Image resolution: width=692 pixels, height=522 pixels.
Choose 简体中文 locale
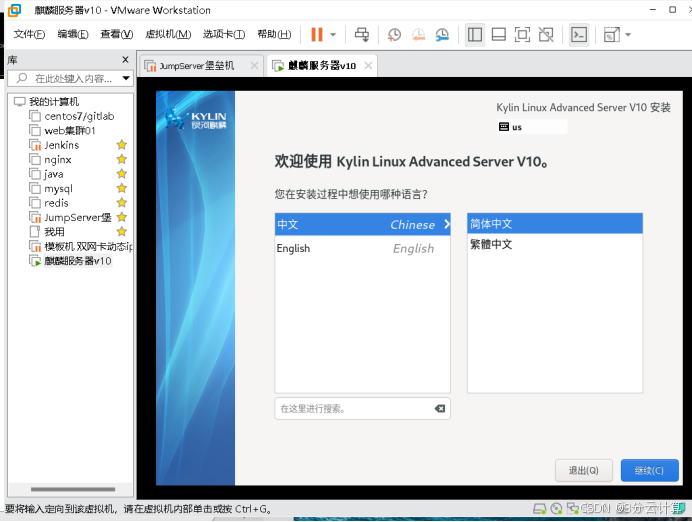pos(555,224)
